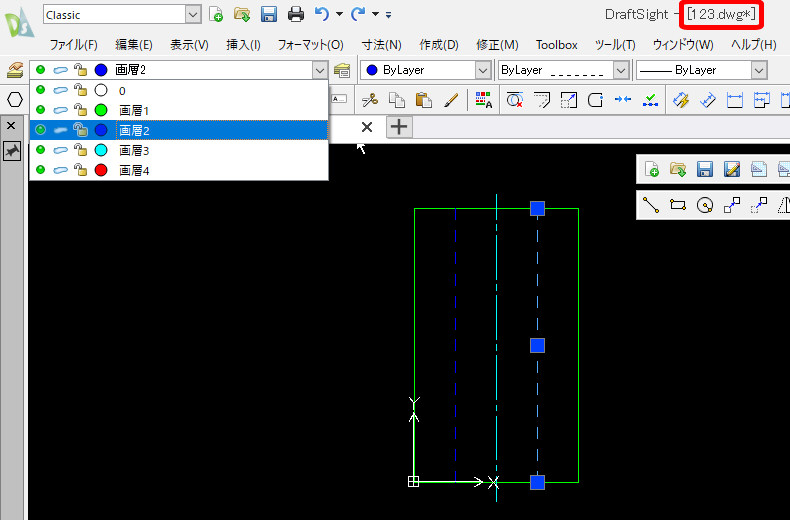Open the undo history dropdown arrow
790x520 pixels.
340,14
